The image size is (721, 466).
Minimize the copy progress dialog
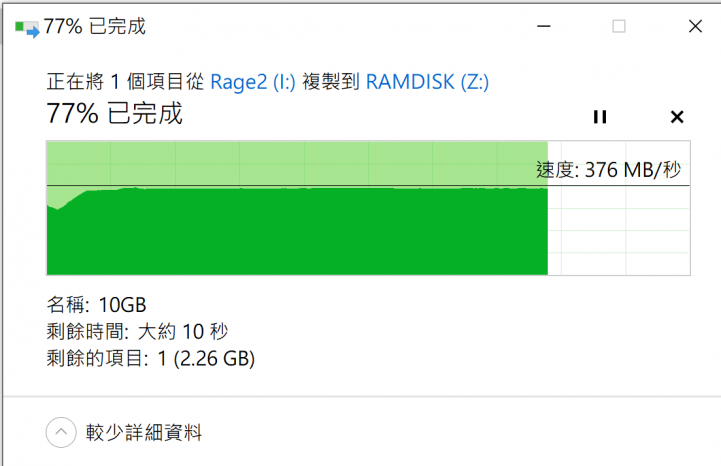[544, 26]
